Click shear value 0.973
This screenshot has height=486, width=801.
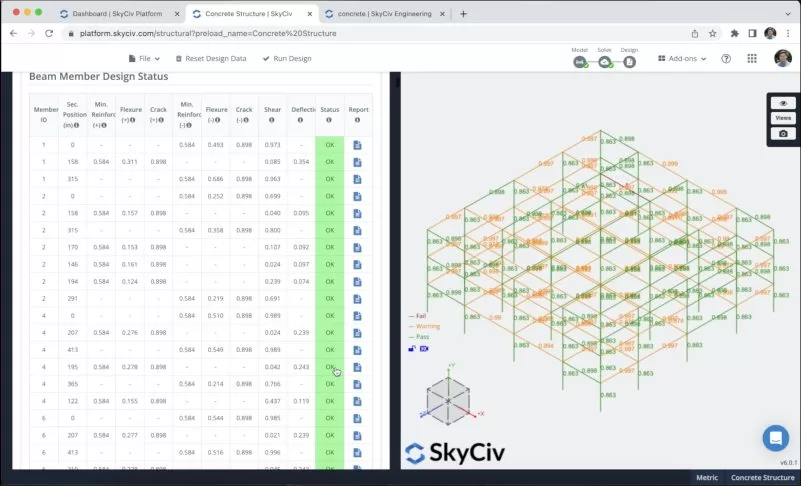[x=272, y=145]
